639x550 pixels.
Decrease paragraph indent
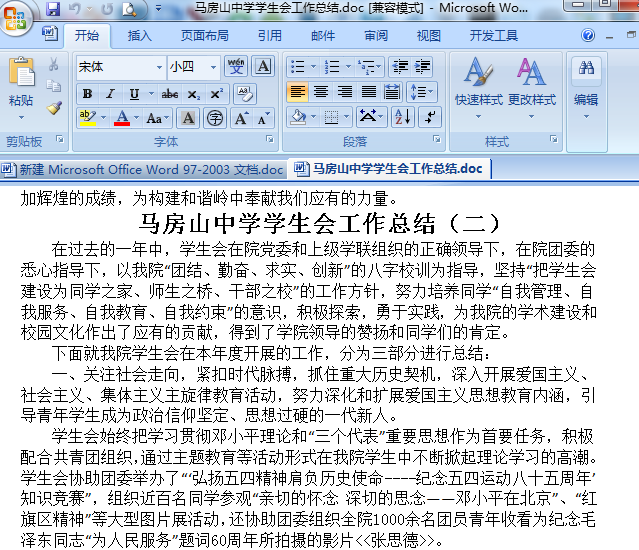point(400,66)
